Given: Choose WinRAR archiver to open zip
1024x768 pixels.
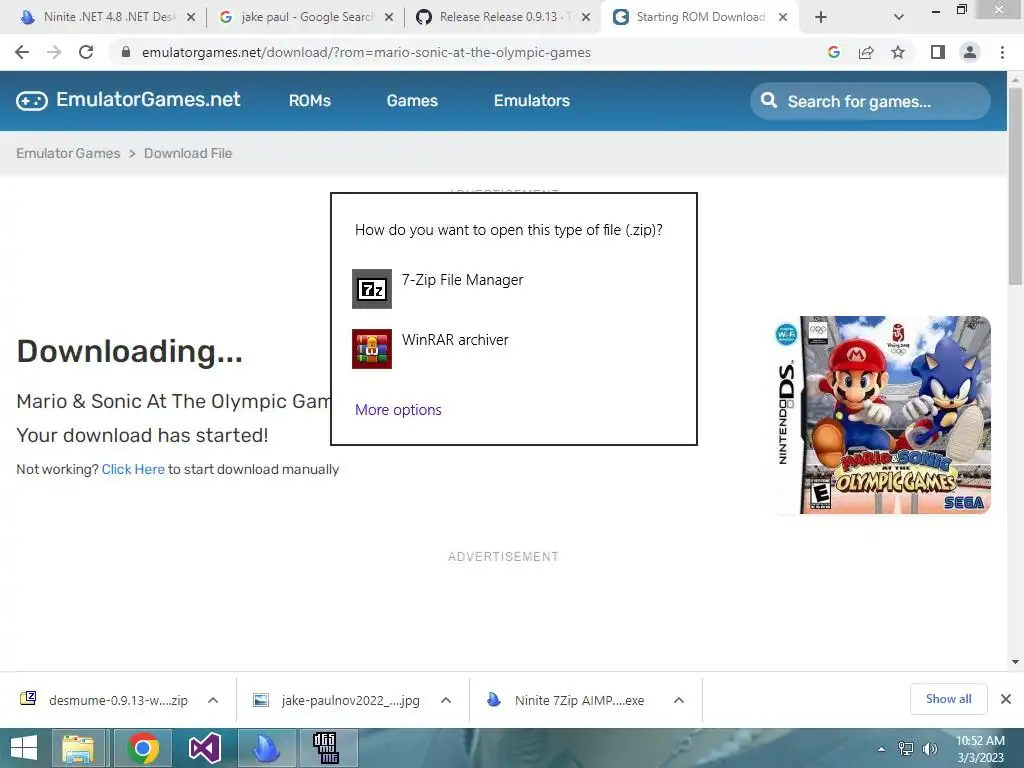Looking at the screenshot, I should pos(455,340).
